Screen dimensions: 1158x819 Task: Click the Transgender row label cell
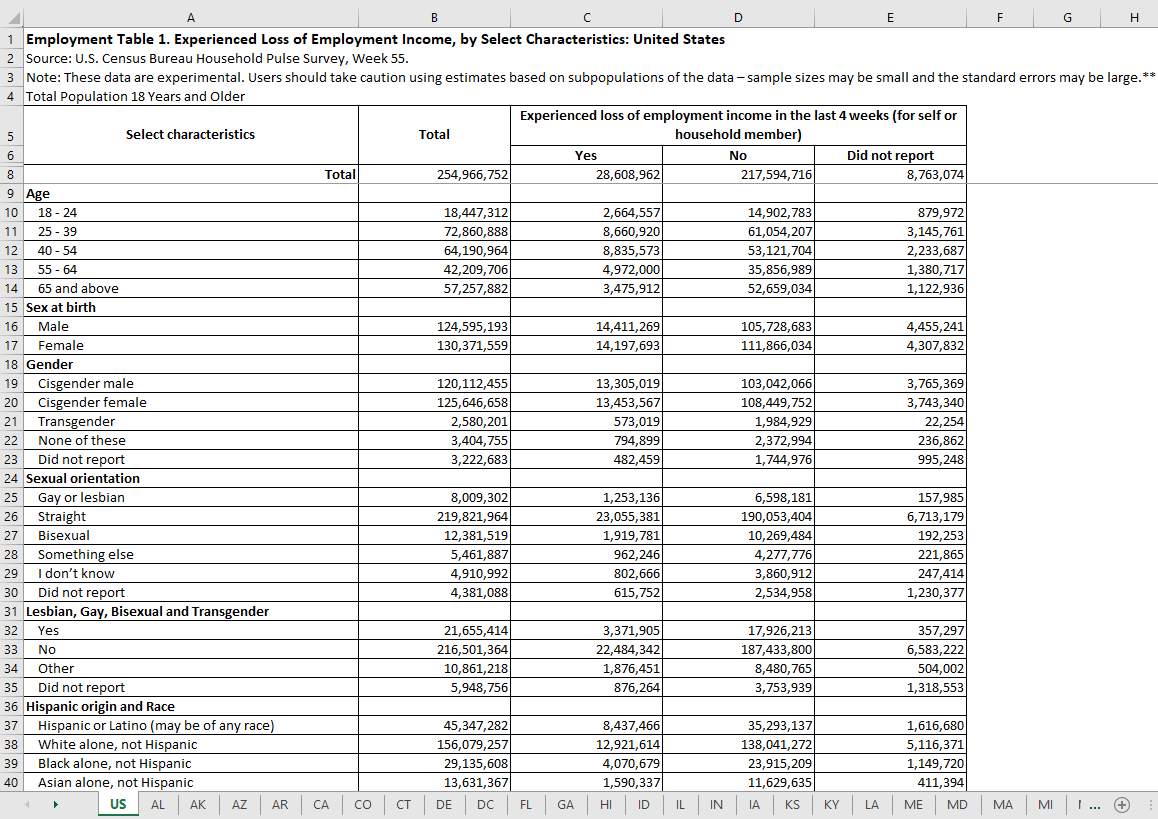pos(190,421)
